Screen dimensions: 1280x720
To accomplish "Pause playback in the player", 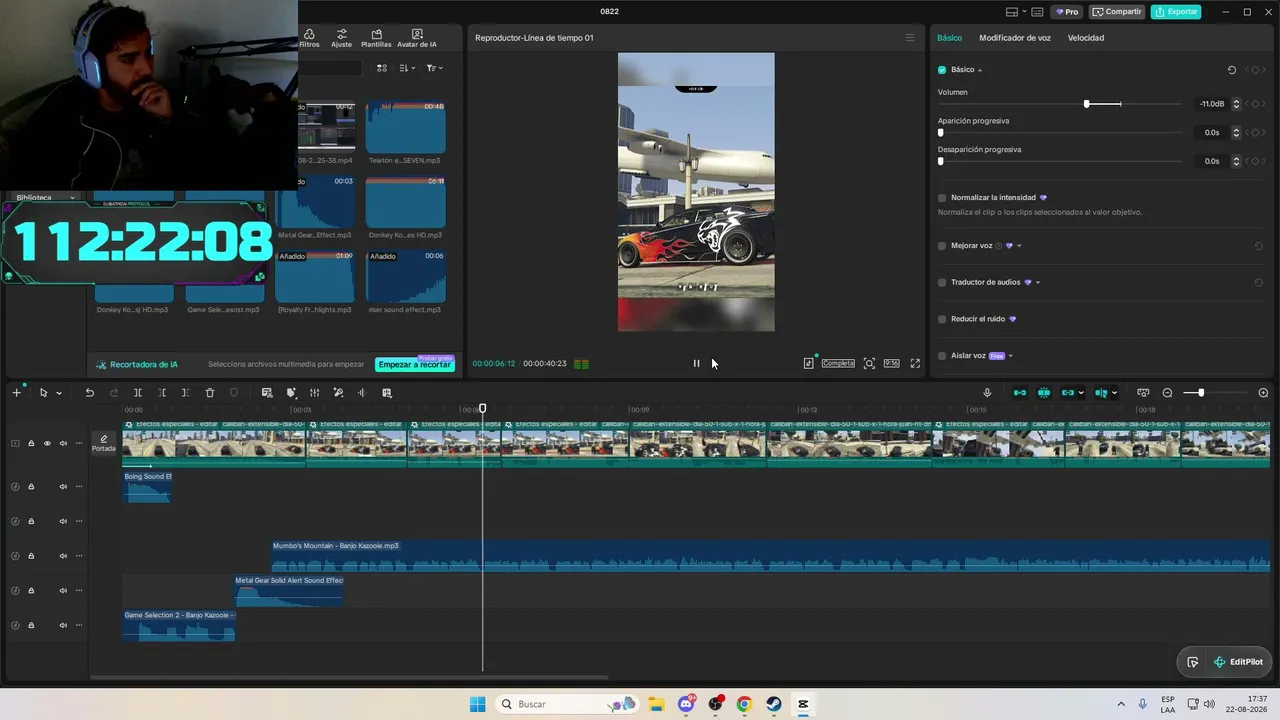I will point(697,363).
